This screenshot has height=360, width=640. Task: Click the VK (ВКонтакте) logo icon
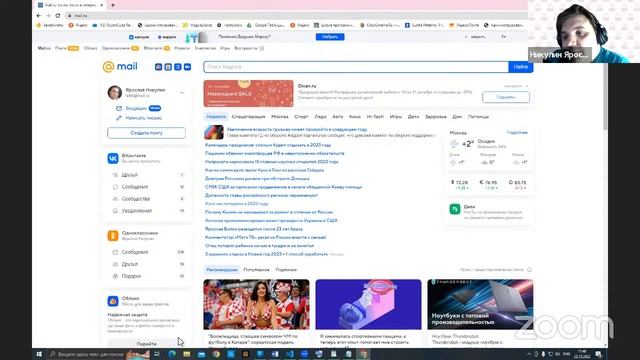pos(113,158)
